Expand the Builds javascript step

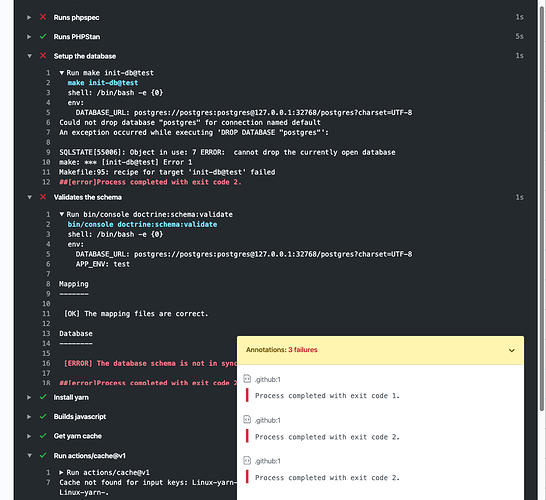[29, 417]
